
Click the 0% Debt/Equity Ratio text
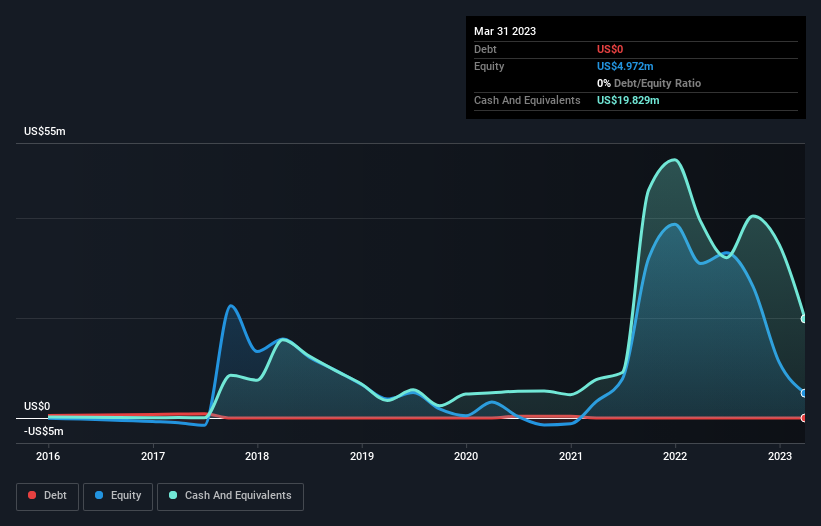coord(649,83)
